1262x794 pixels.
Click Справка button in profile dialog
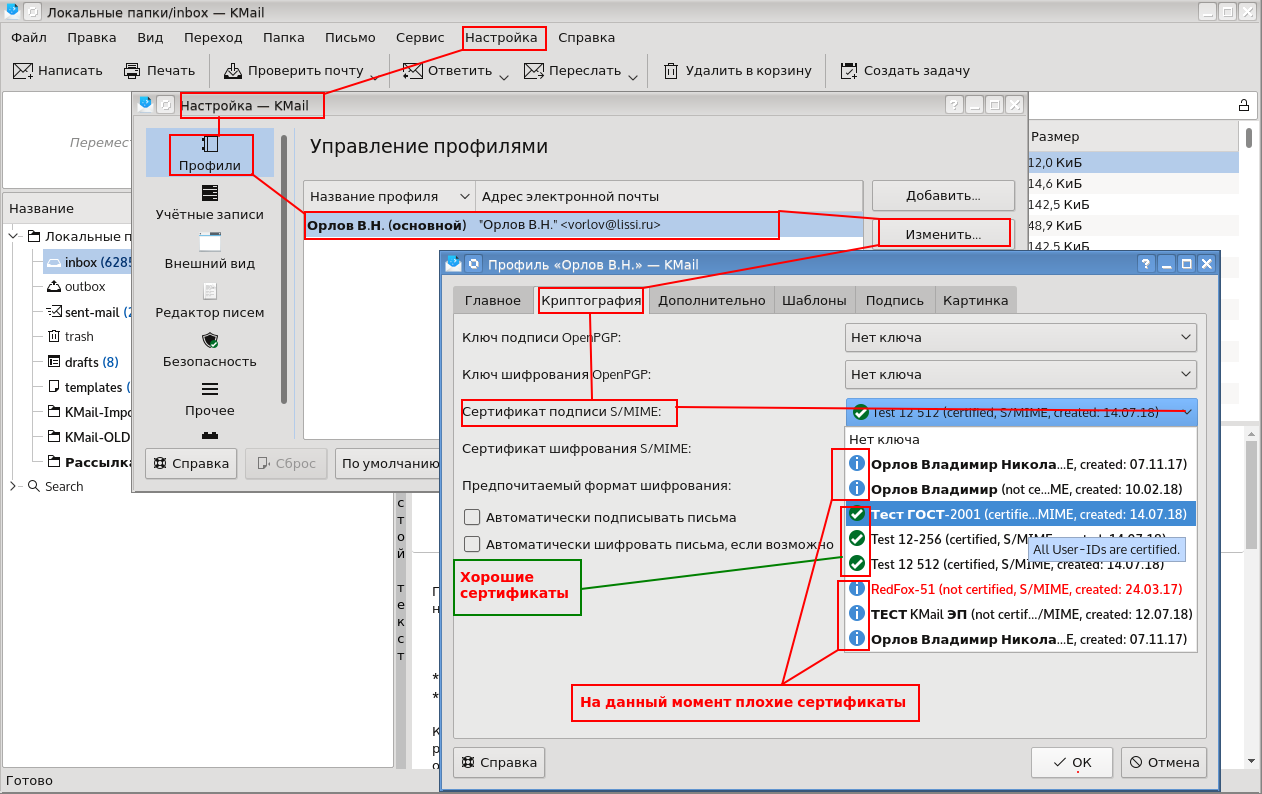[499, 762]
